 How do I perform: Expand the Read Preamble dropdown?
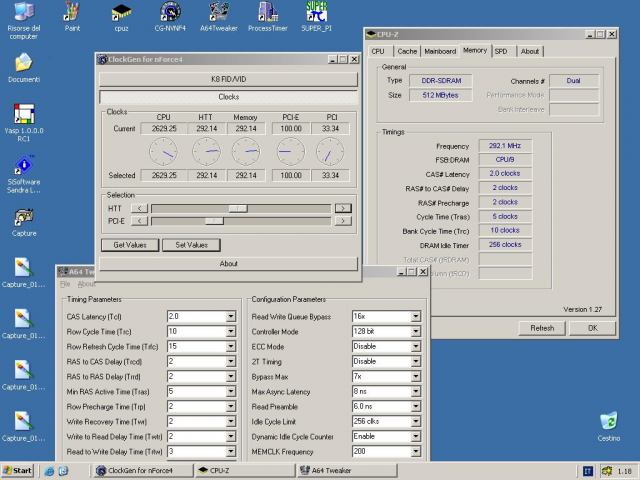coord(416,407)
